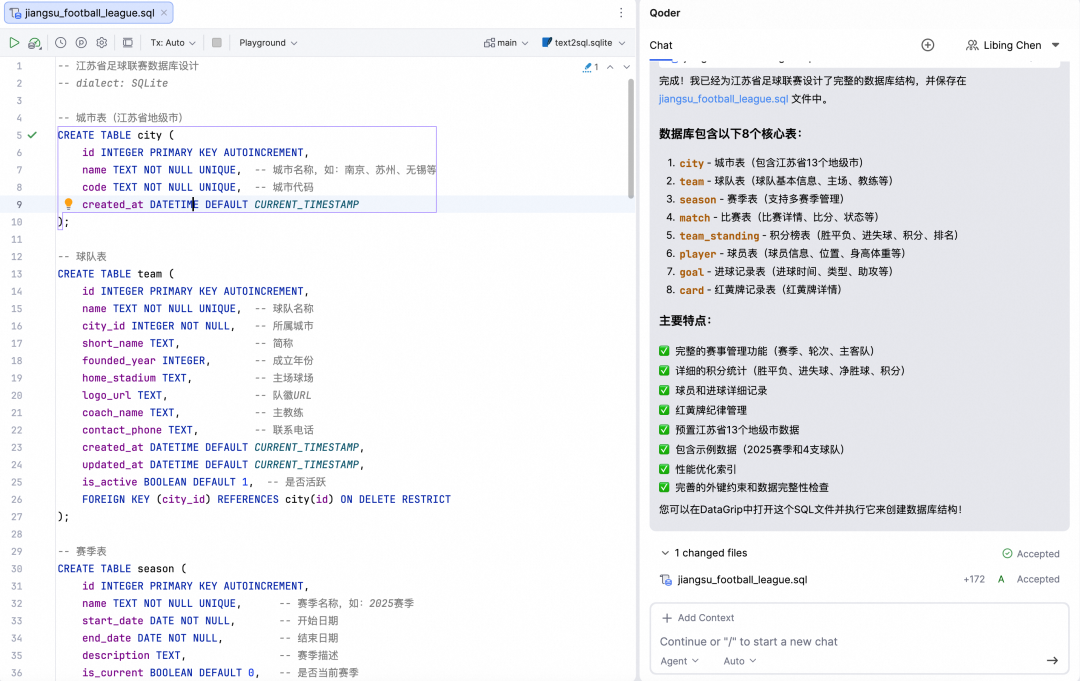Open the Playground mode dropdown
Viewport: 1080px width, 681px height.
click(268, 43)
